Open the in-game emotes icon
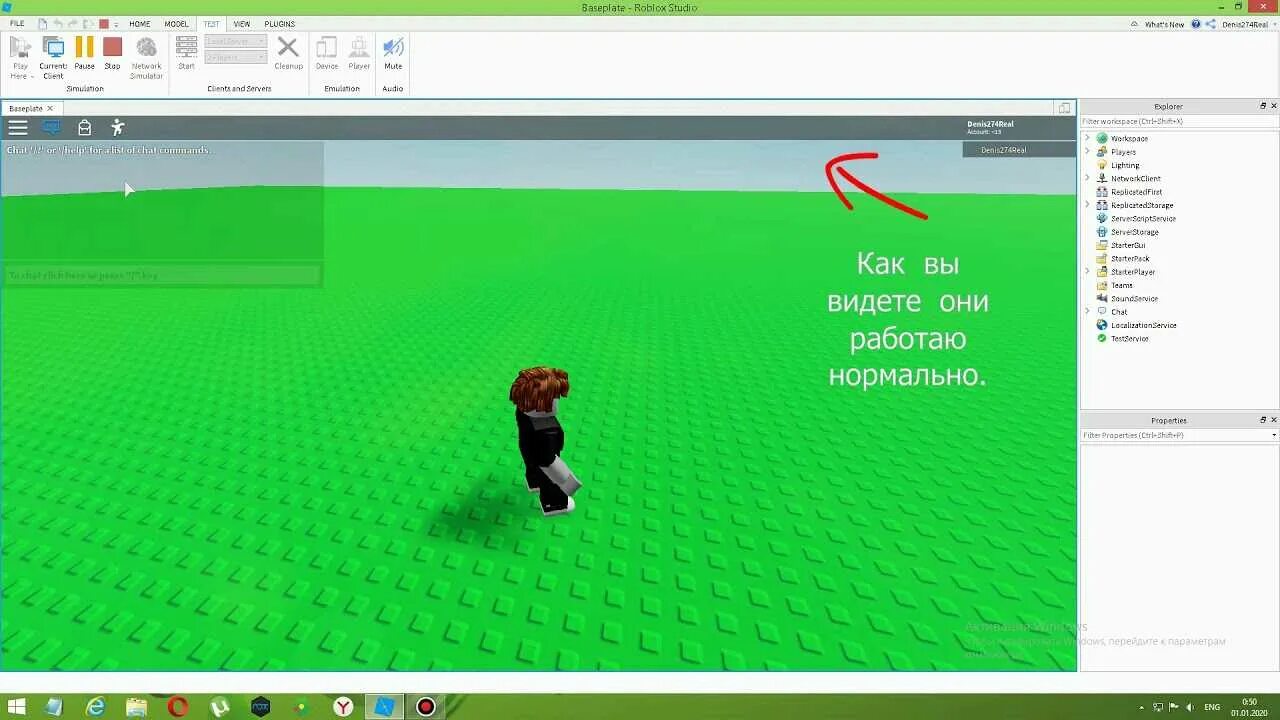Screen dimensions: 1280x720 (x=118, y=127)
